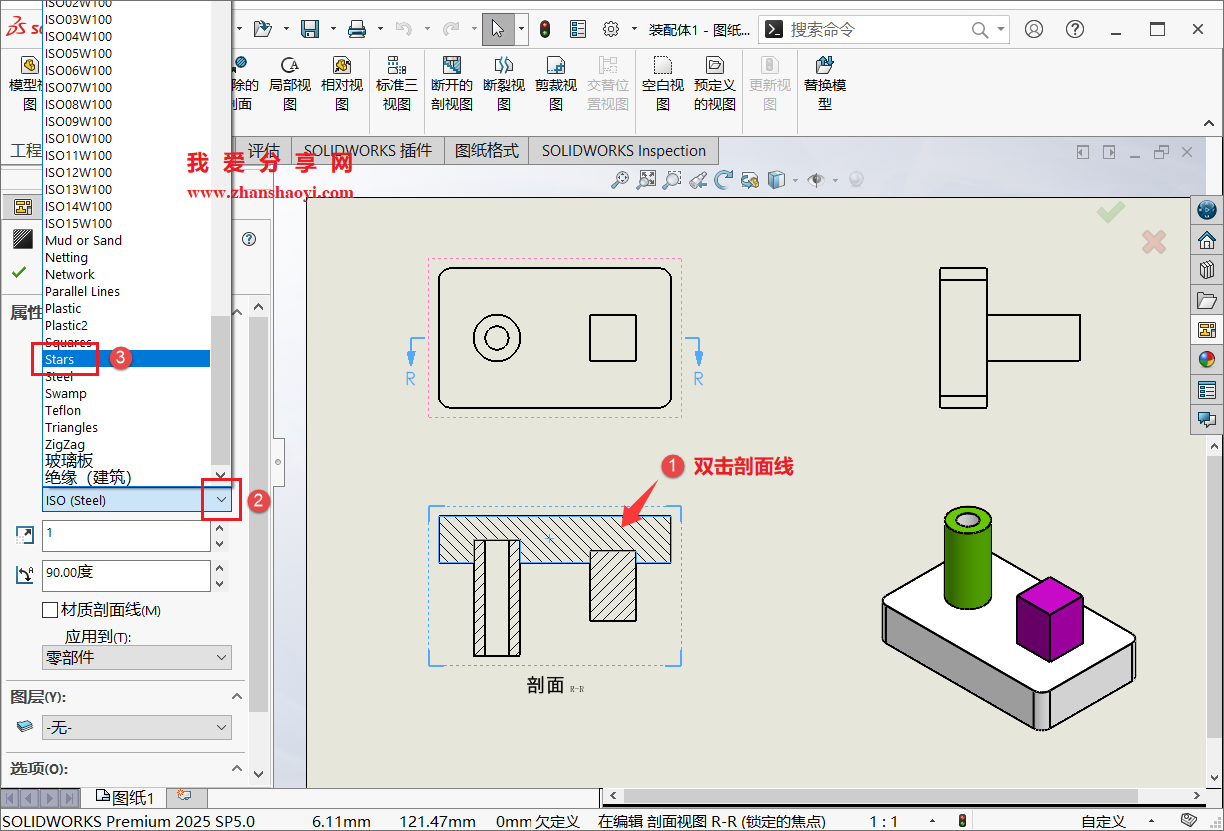Switch to the 图纸格式 tab
The height and width of the screenshot is (831, 1224).
click(x=487, y=151)
